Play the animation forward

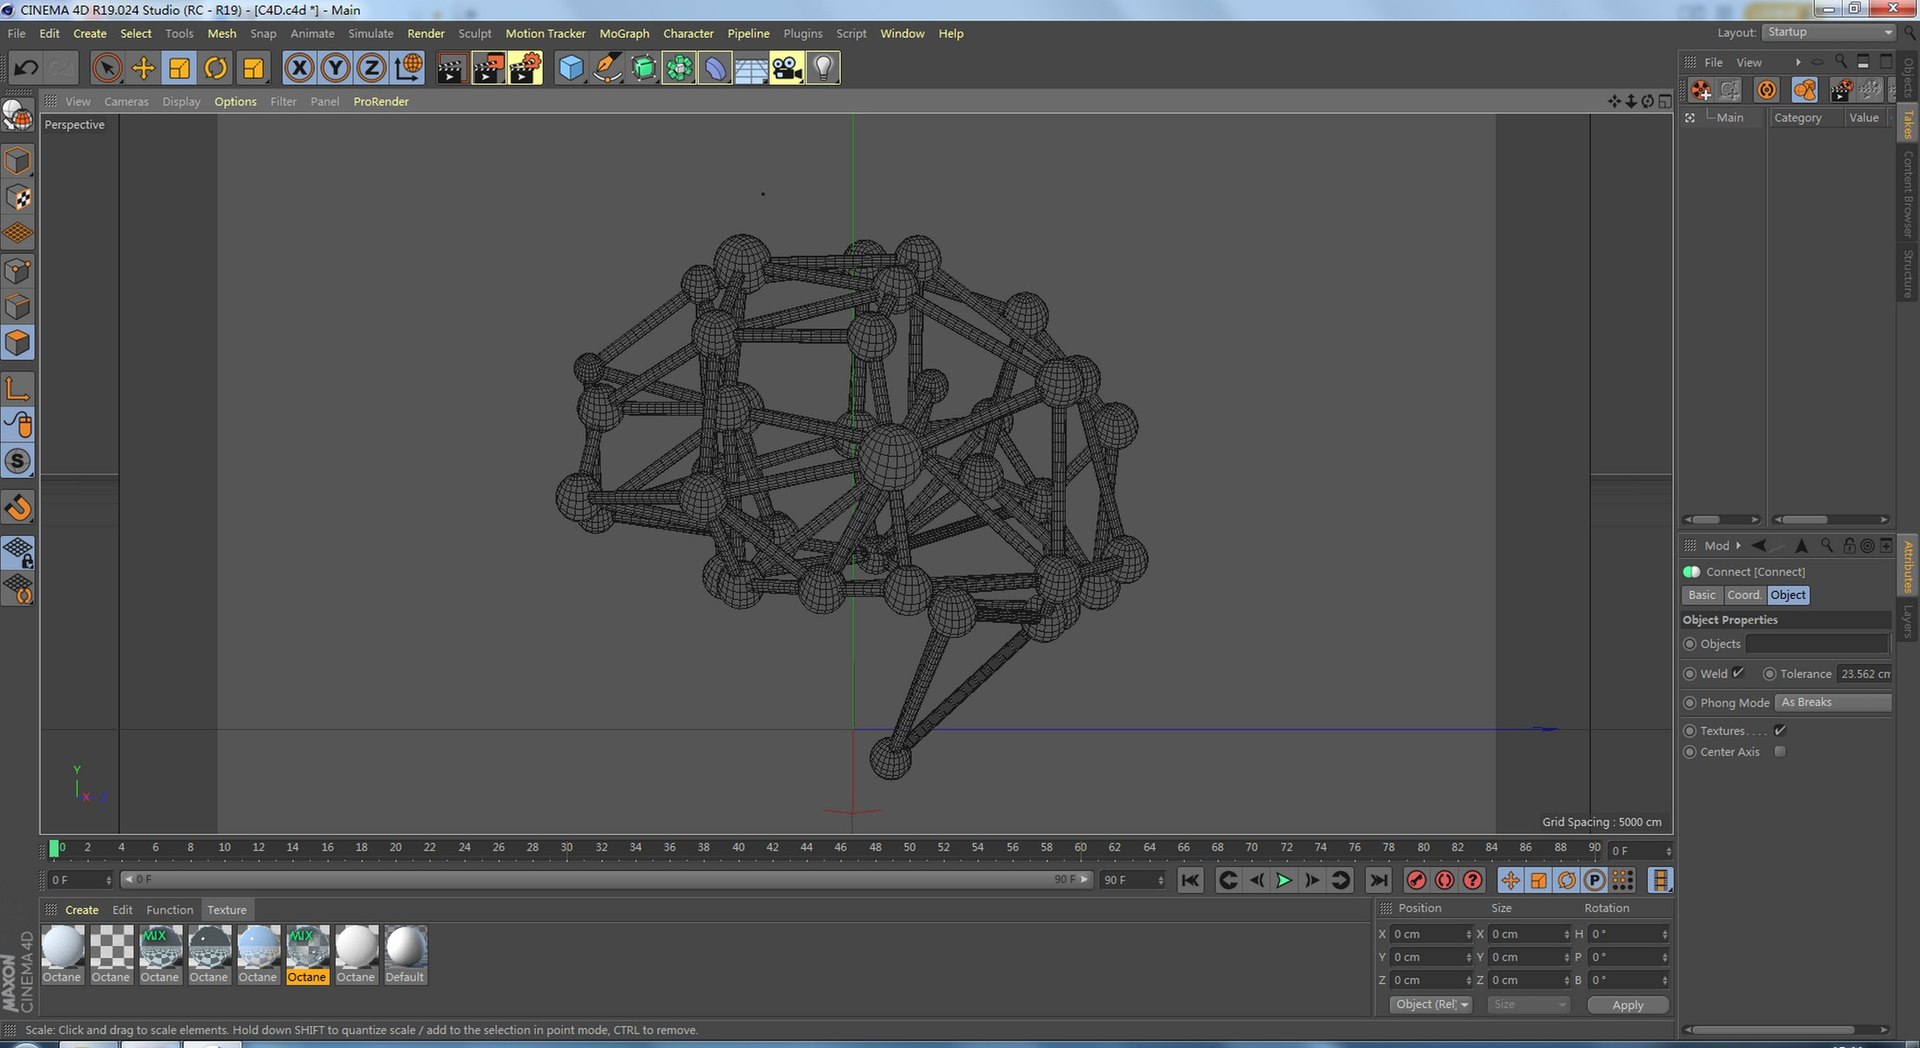pyautogui.click(x=1284, y=880)
